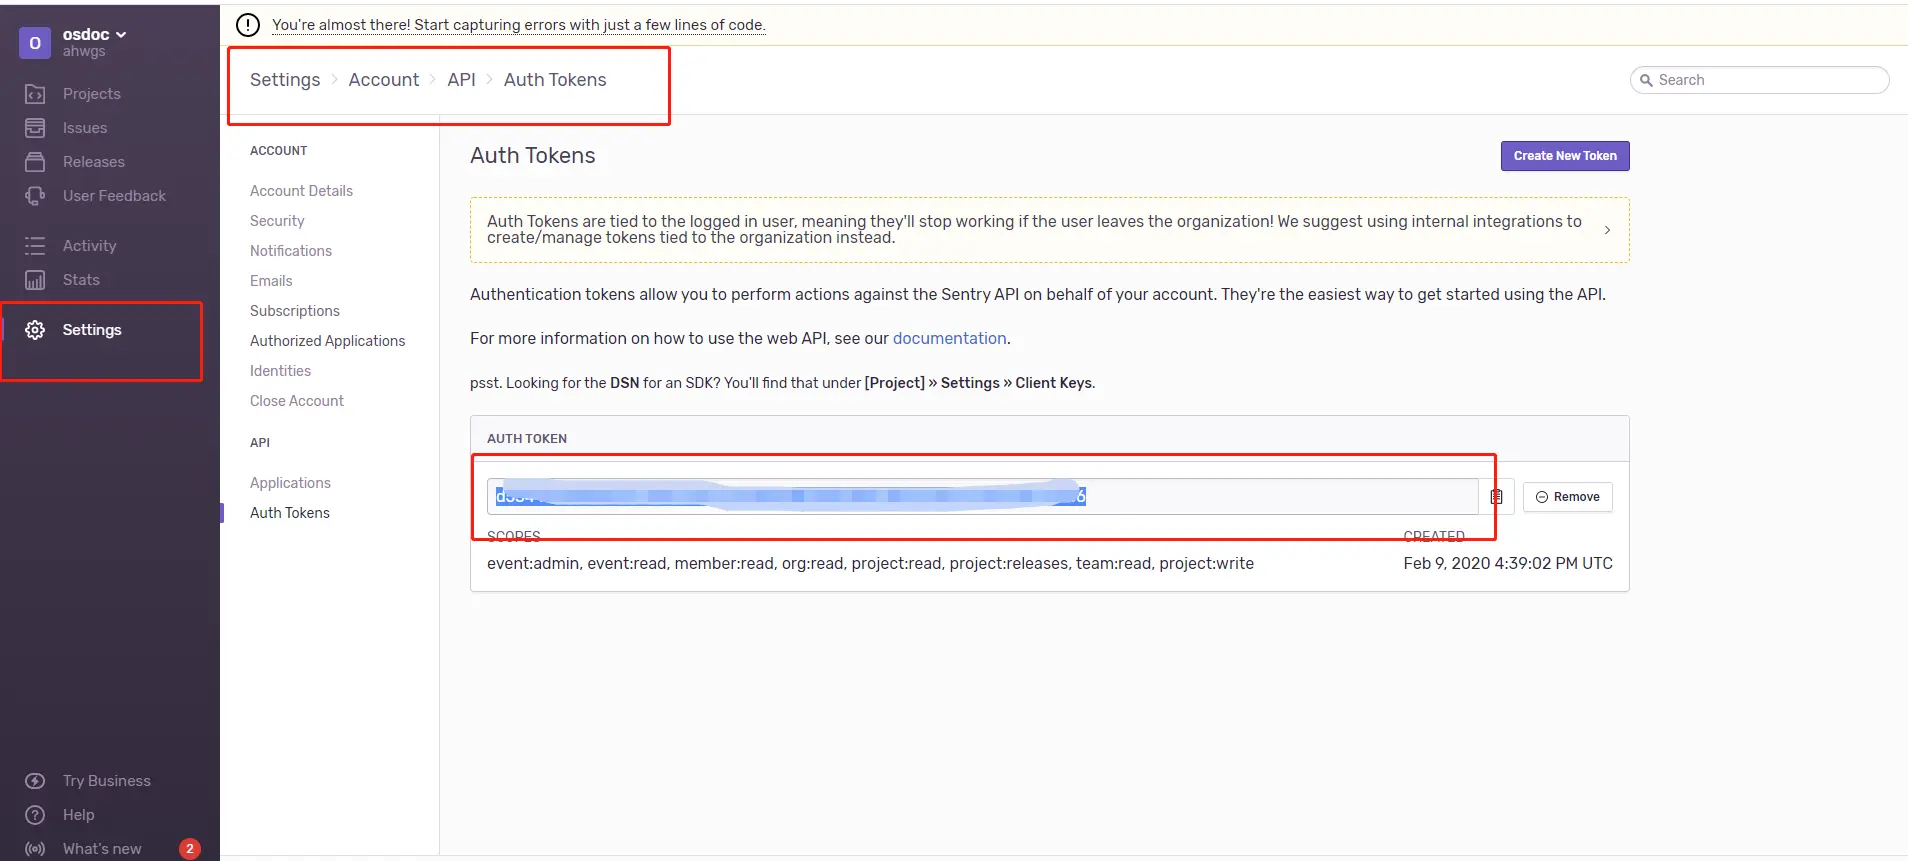Screen dimensions: 1908x861
Task: Open Stats in the sidebar
Action: point(81,280)
